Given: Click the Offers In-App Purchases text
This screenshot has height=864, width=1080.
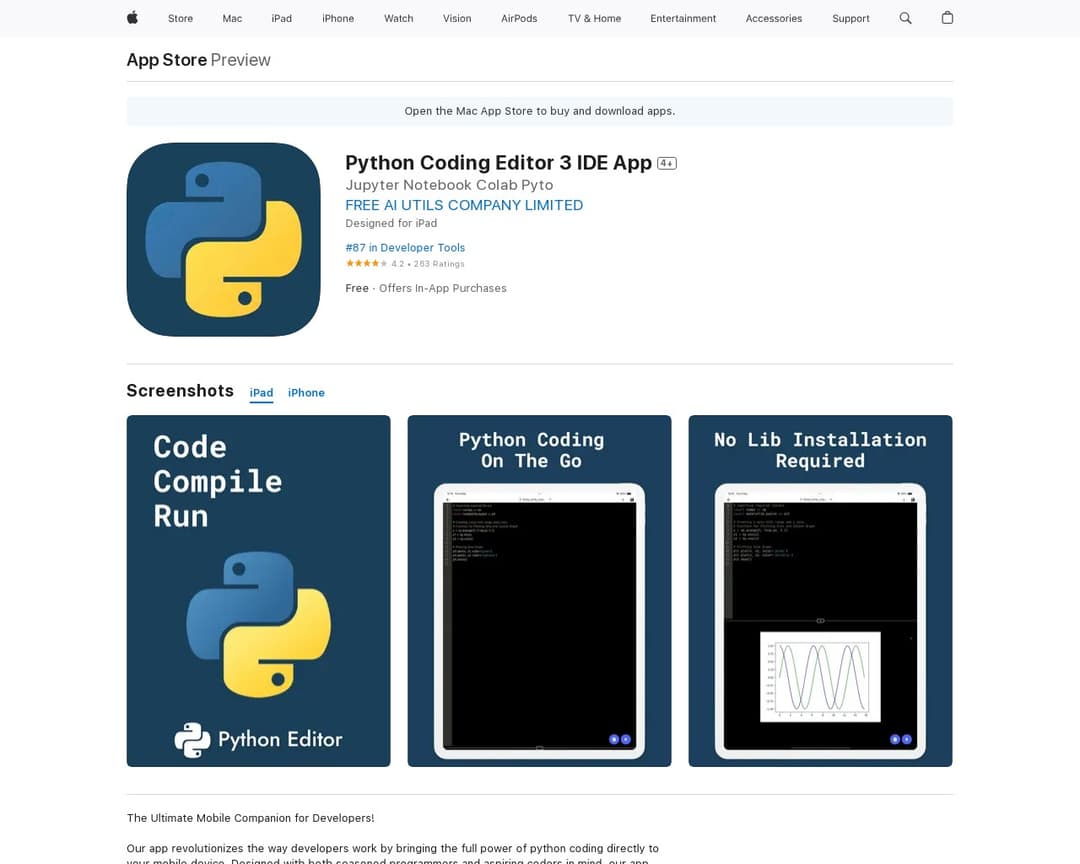Looking at the screenshot, I should 443,288.
